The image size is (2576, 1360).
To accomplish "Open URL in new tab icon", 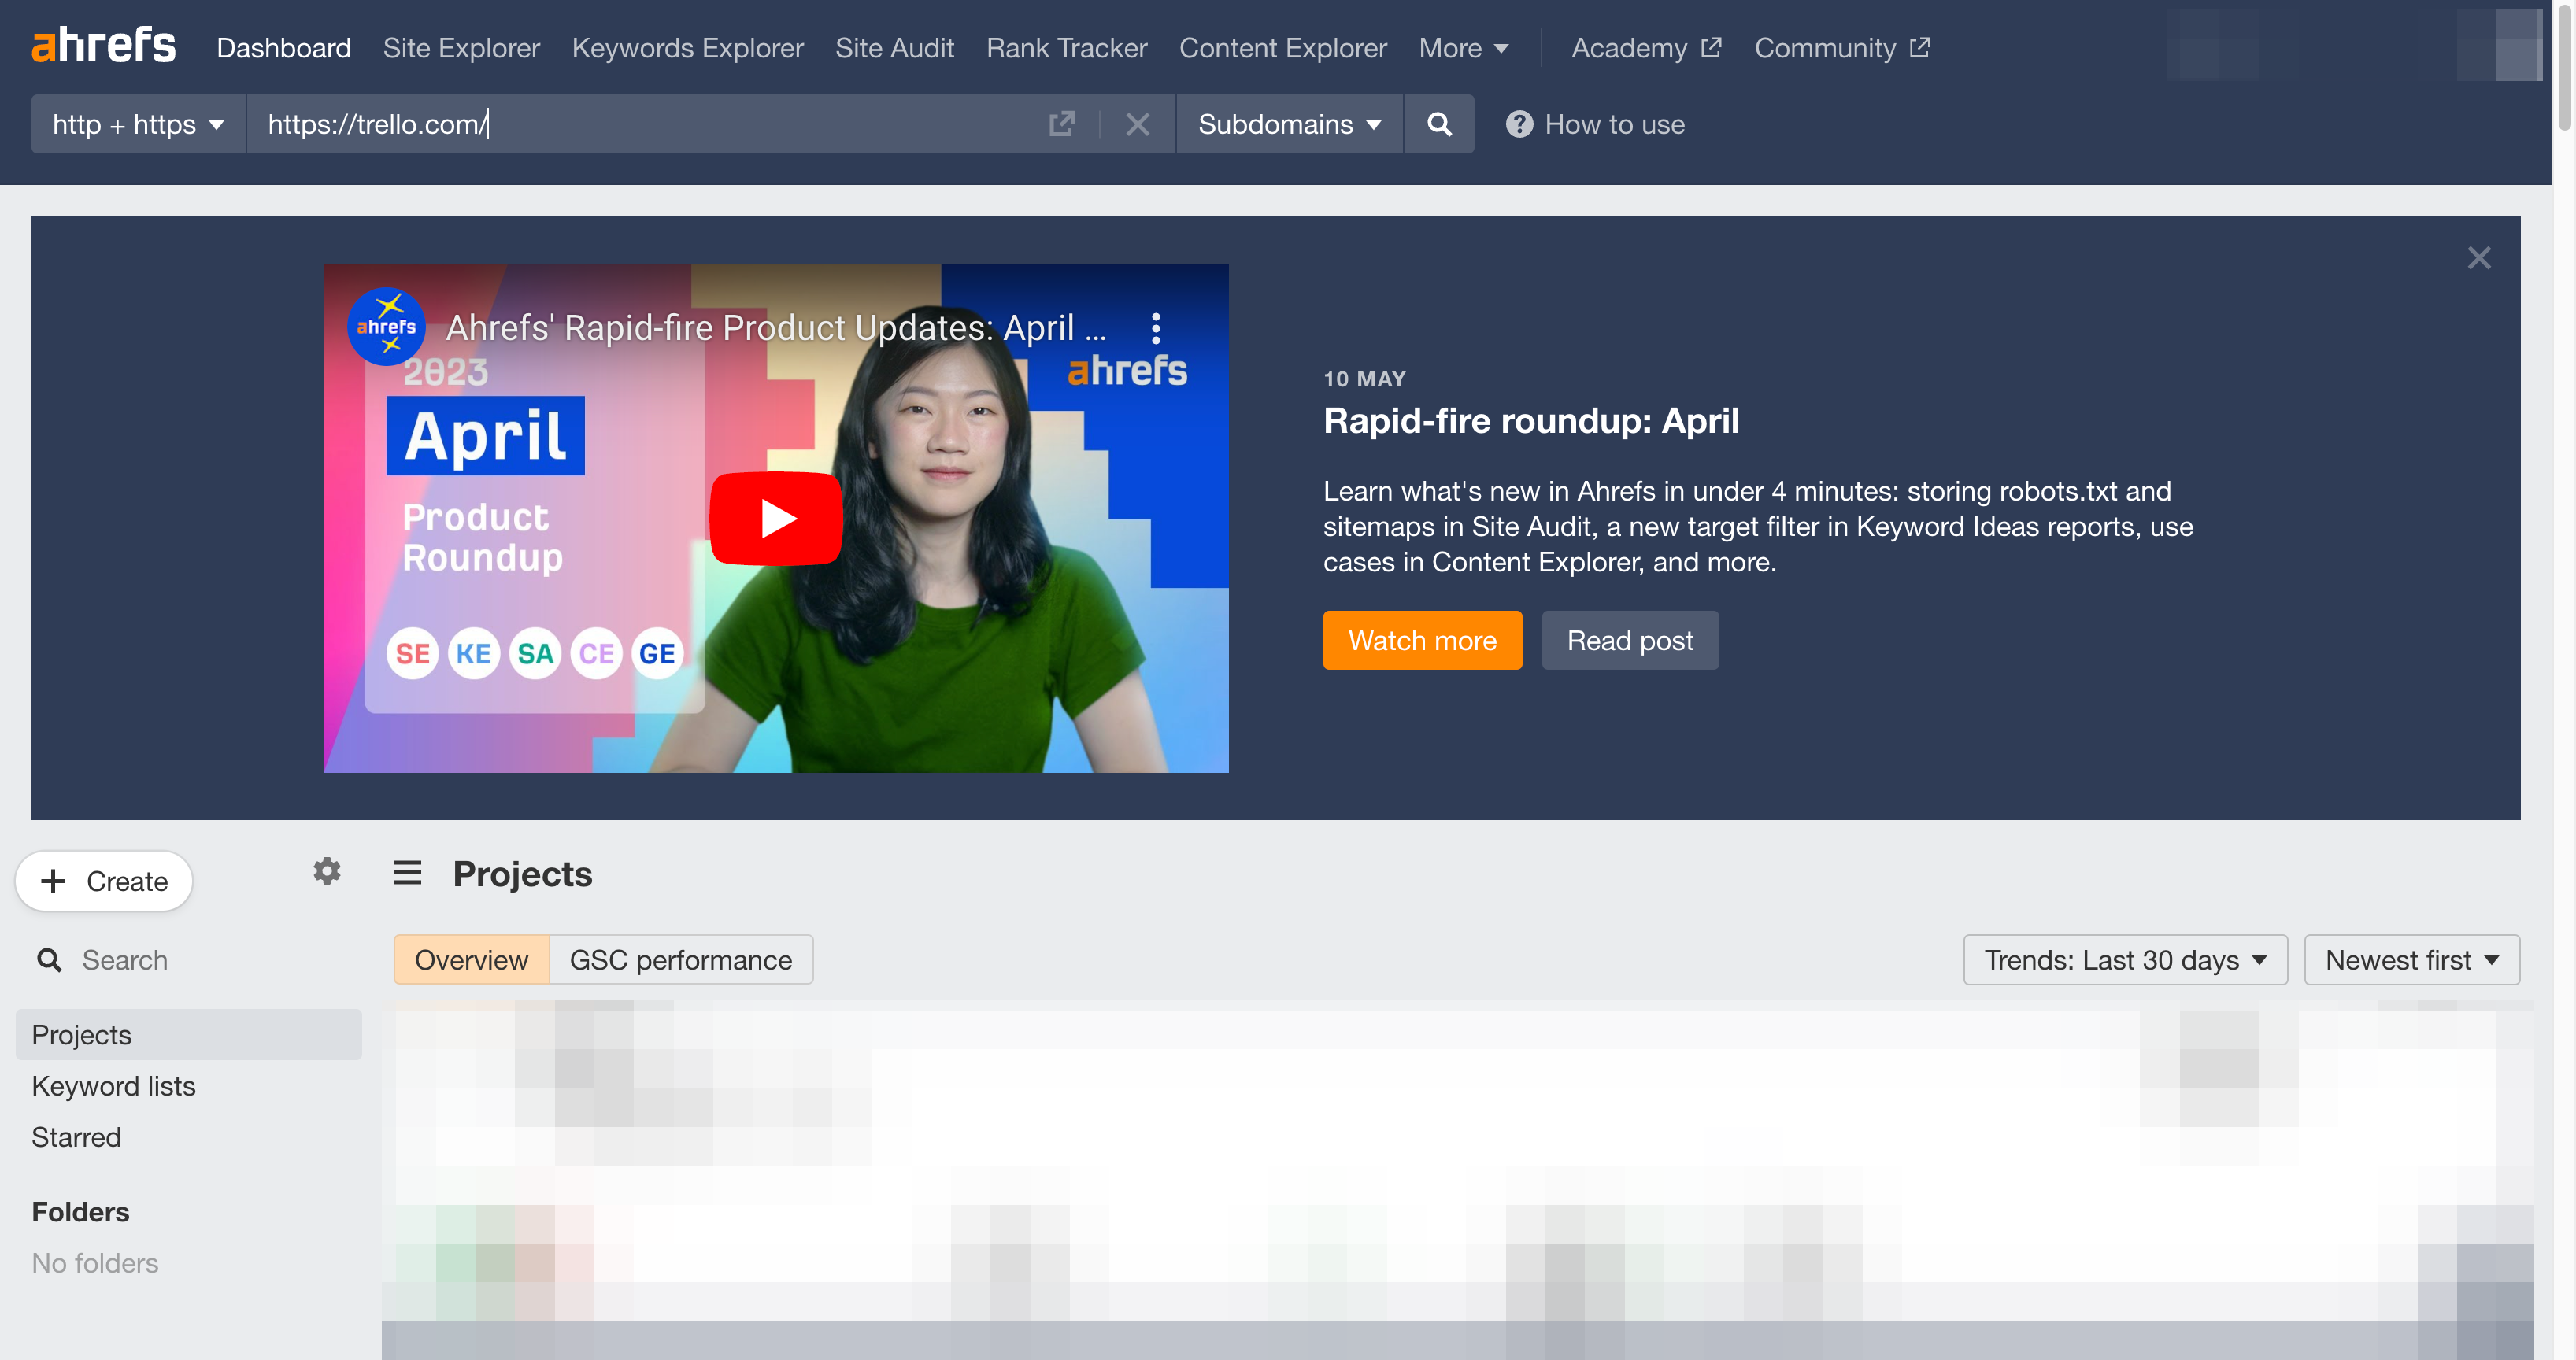I will pos(1061,124).
